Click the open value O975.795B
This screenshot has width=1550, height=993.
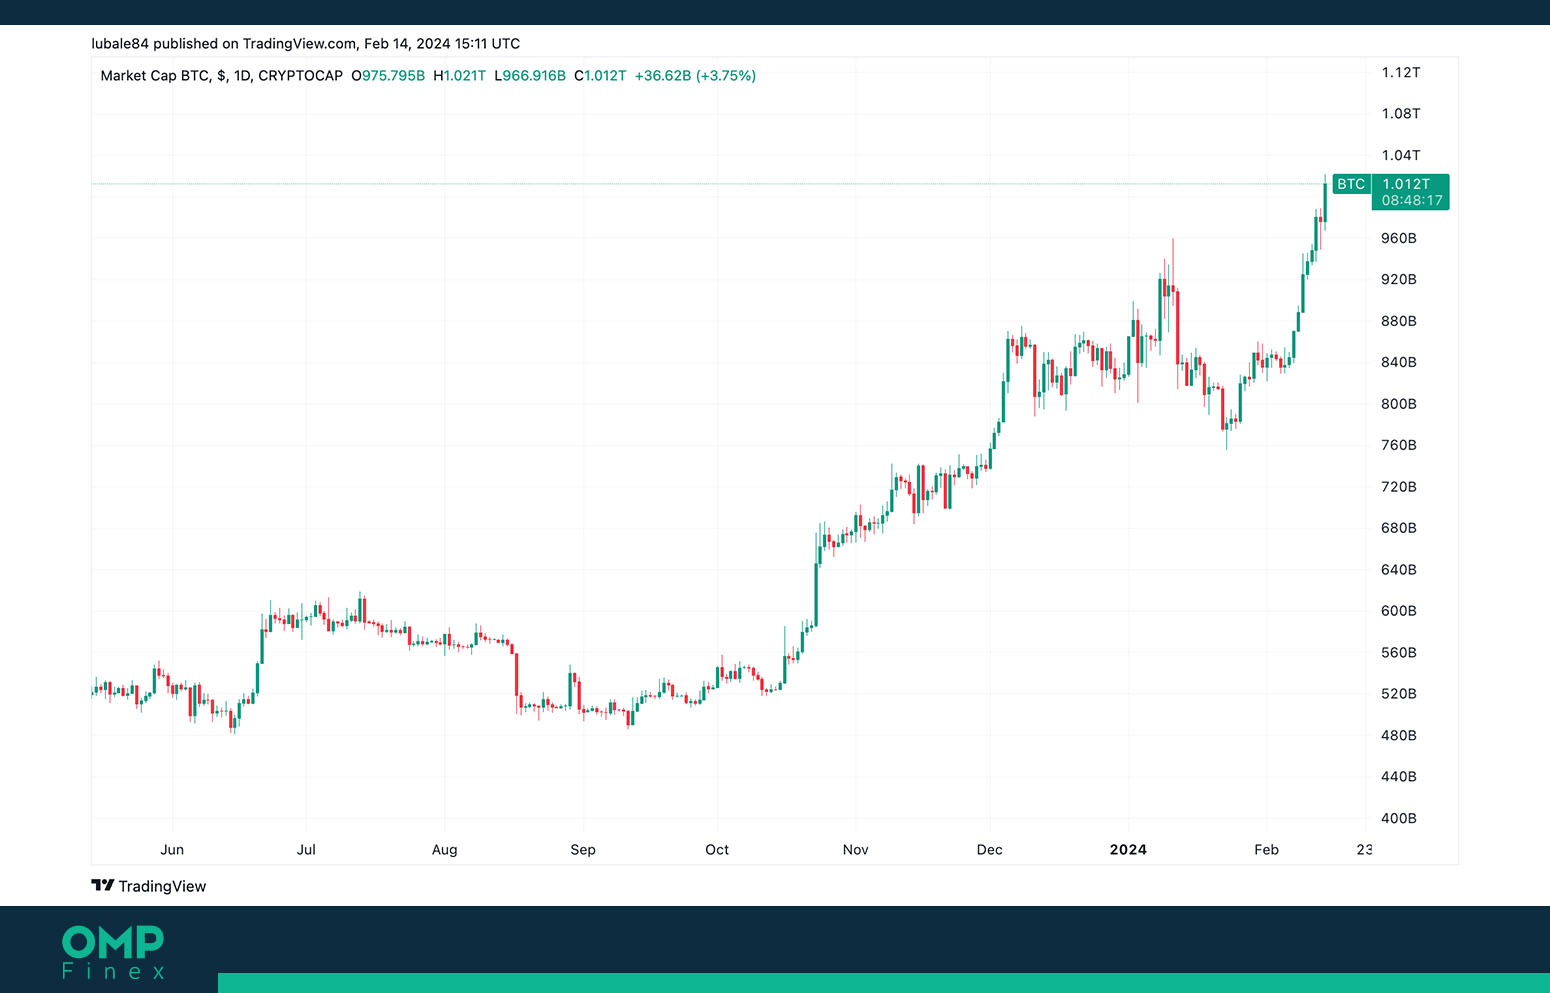coord(388,76)
